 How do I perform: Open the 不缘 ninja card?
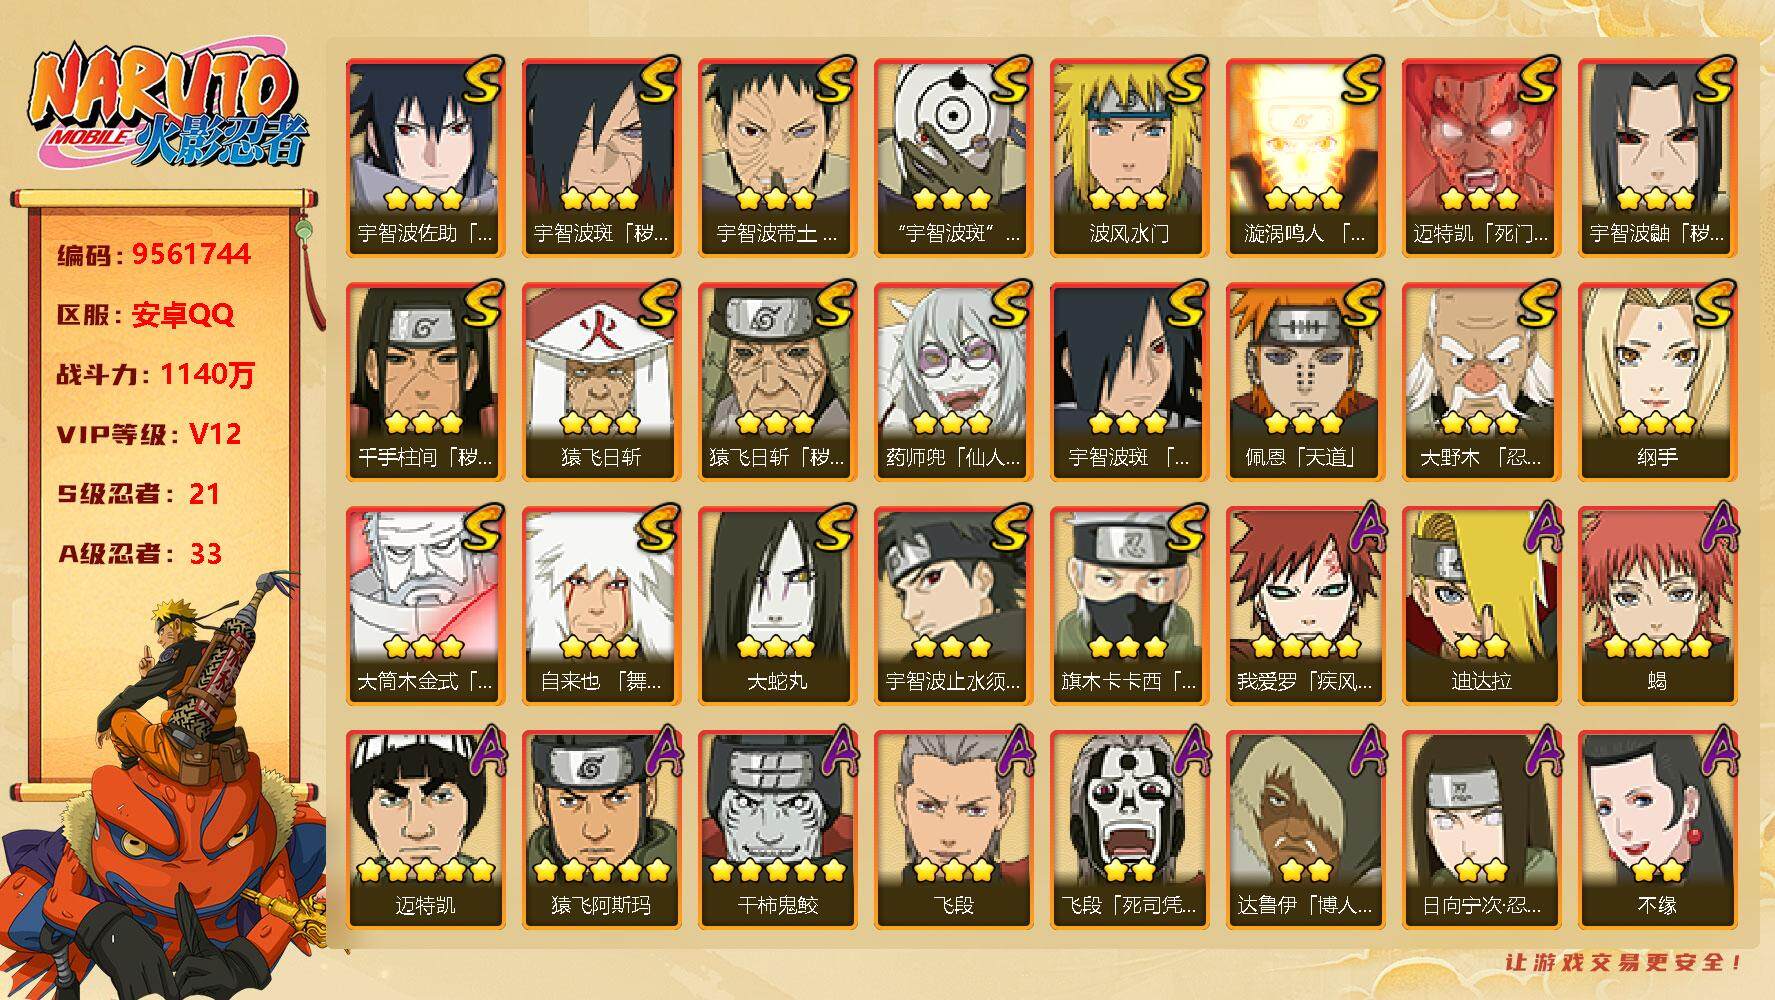pos(1657,829)
